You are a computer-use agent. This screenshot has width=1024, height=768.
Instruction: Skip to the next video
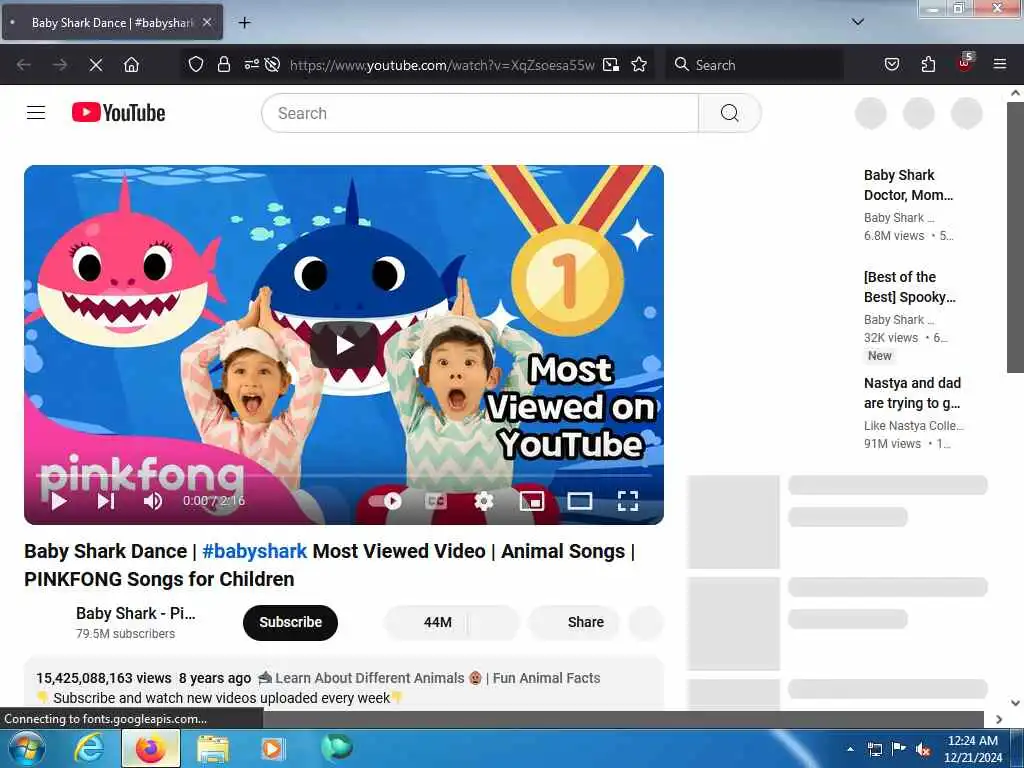point(106,501)
